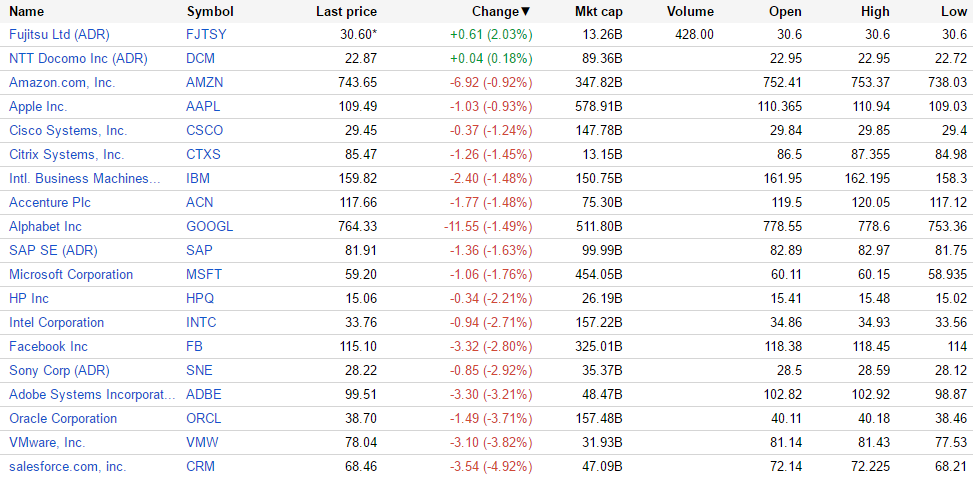Open the Amazon.com, Inc. stock page
The image size is (973, 478).
coord(62,82)
